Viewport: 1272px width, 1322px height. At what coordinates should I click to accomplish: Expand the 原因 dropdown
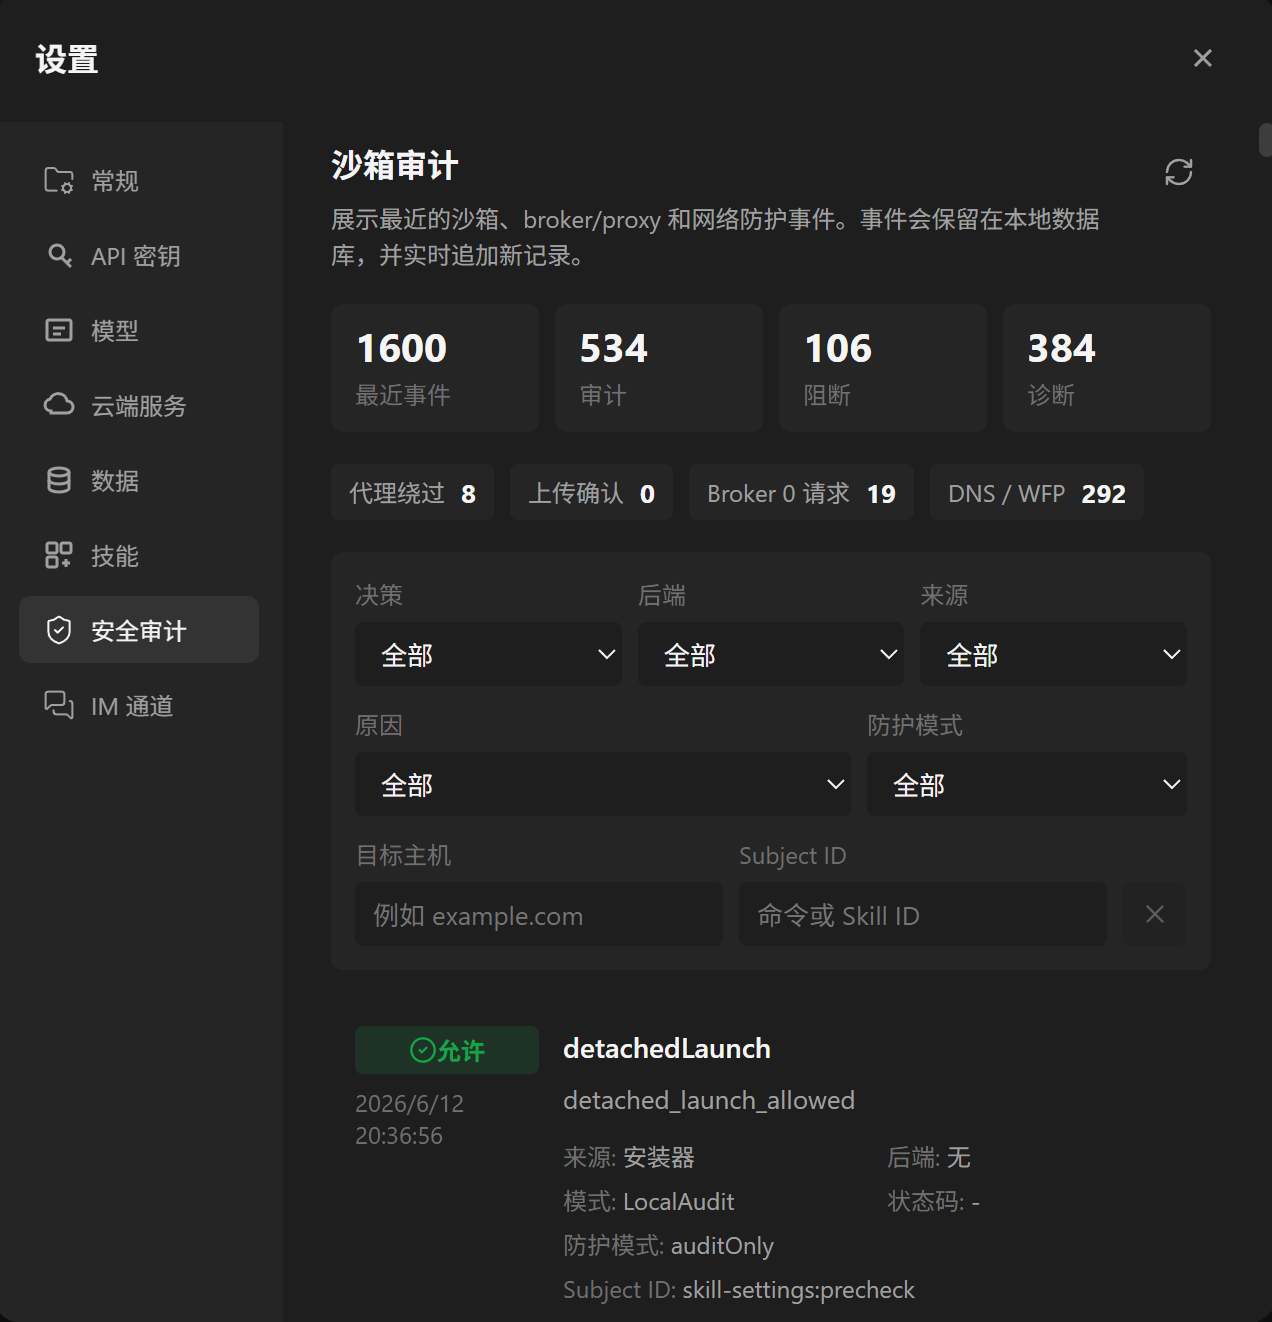[603, 784]
